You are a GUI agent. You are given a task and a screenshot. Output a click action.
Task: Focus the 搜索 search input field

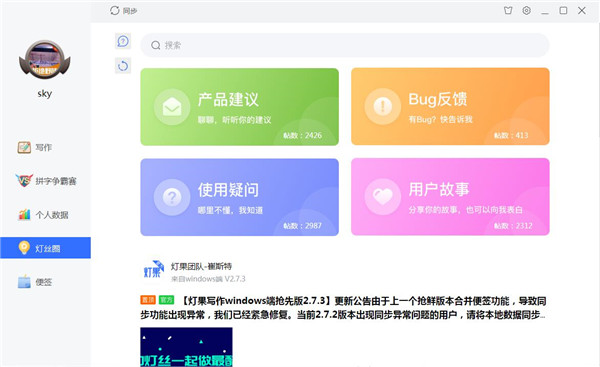coord(345,46)
